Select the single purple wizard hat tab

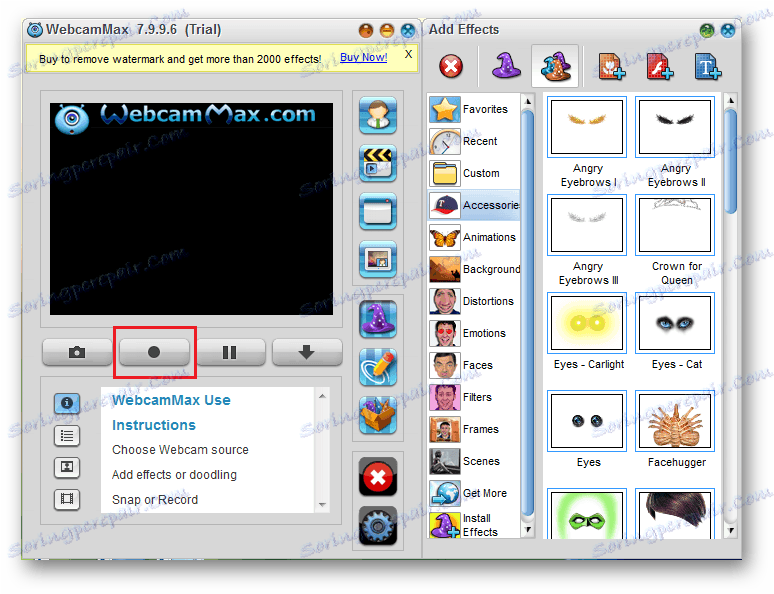[x=506, y=66]
